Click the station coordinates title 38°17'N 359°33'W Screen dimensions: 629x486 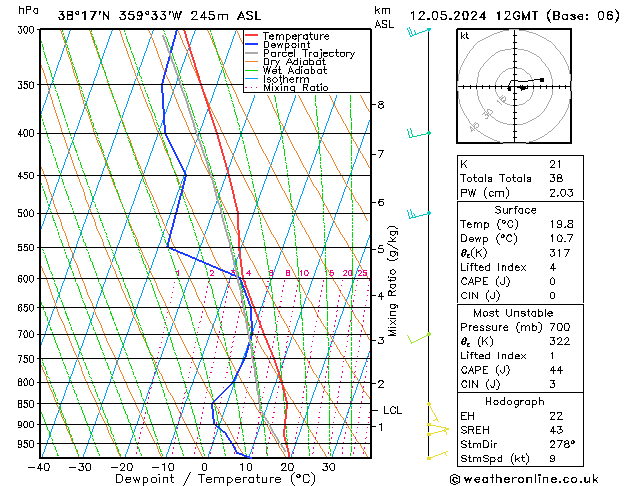[120, 16]
